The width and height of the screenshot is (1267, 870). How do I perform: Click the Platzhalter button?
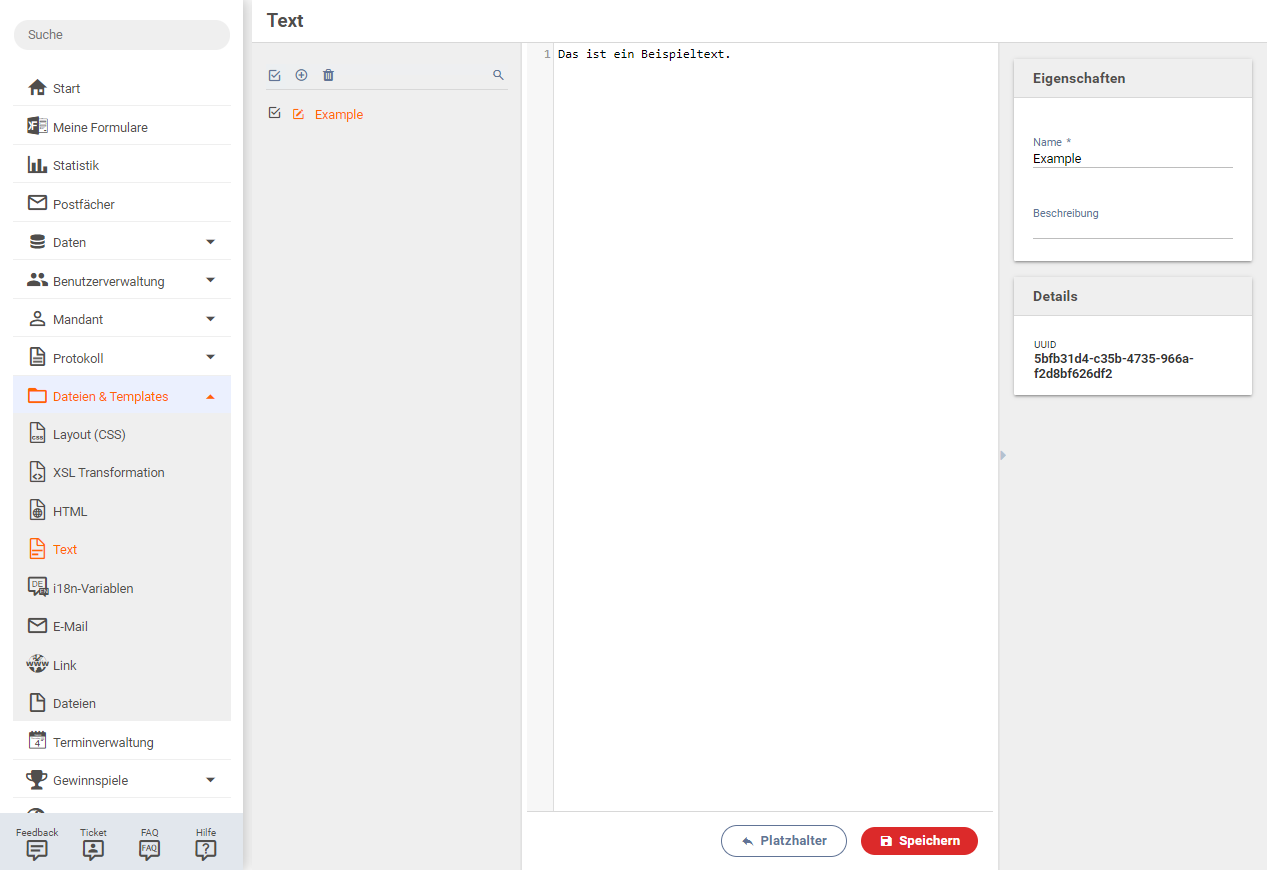point(783,841)
